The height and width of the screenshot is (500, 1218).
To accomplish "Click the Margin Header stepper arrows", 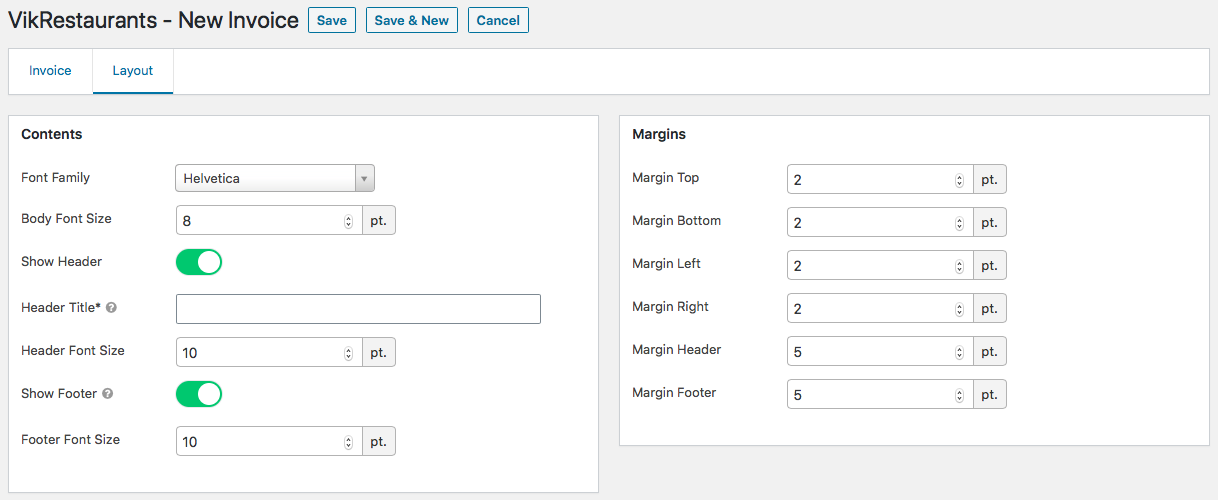I will coord(959,353).
